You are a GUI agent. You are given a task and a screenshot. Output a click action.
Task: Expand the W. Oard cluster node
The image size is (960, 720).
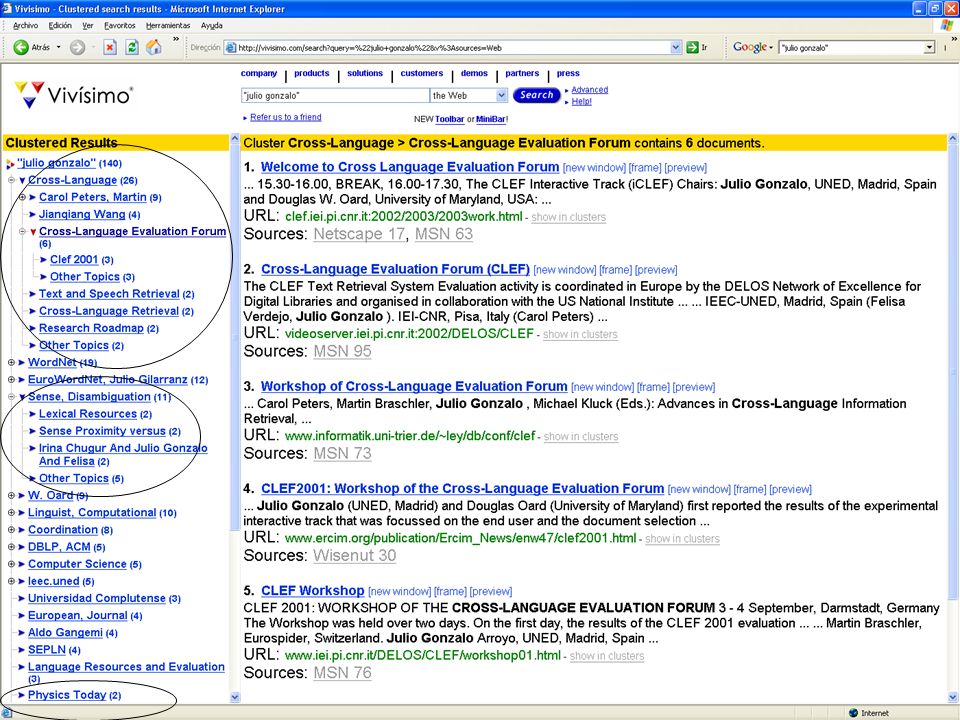coord(12,495)
